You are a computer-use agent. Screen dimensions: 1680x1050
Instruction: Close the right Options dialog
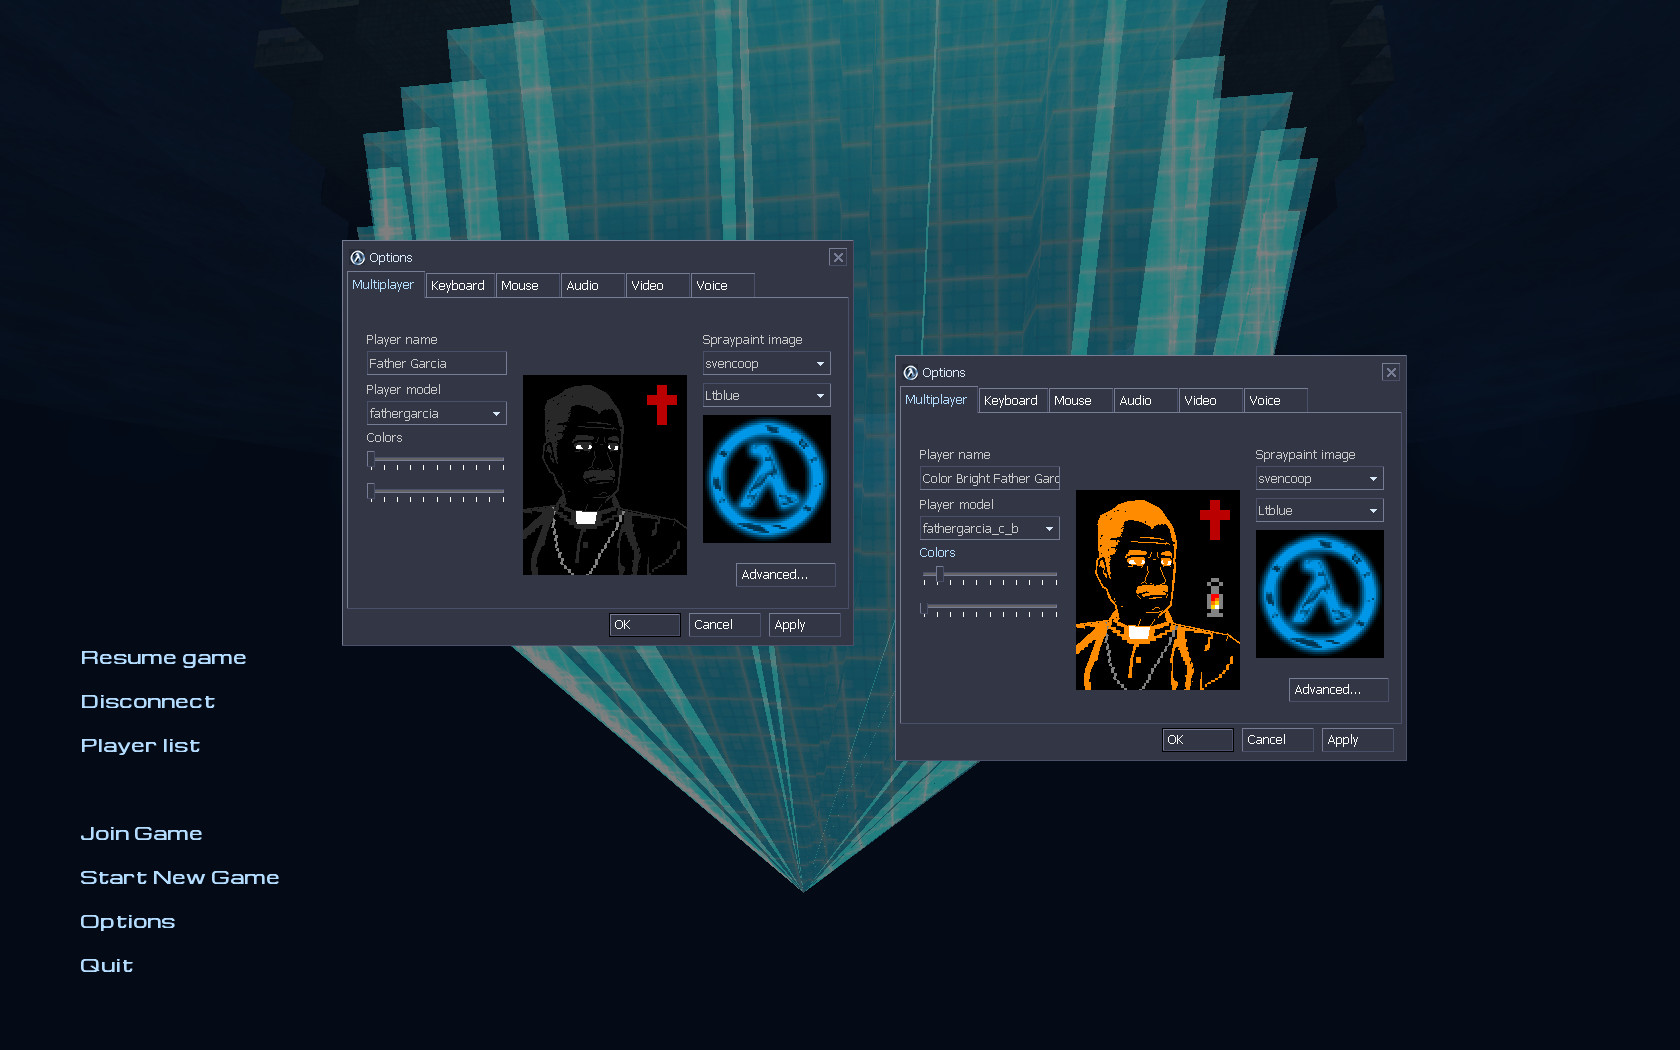coord(1390,373)
